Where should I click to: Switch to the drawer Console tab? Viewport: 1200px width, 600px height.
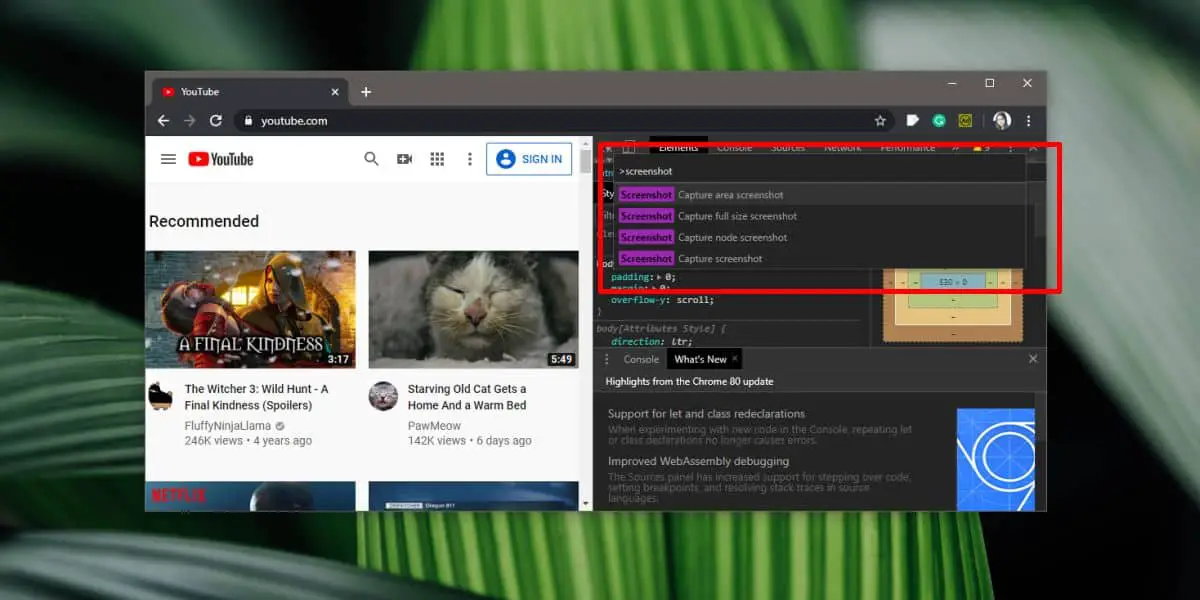tap(641, 359)
